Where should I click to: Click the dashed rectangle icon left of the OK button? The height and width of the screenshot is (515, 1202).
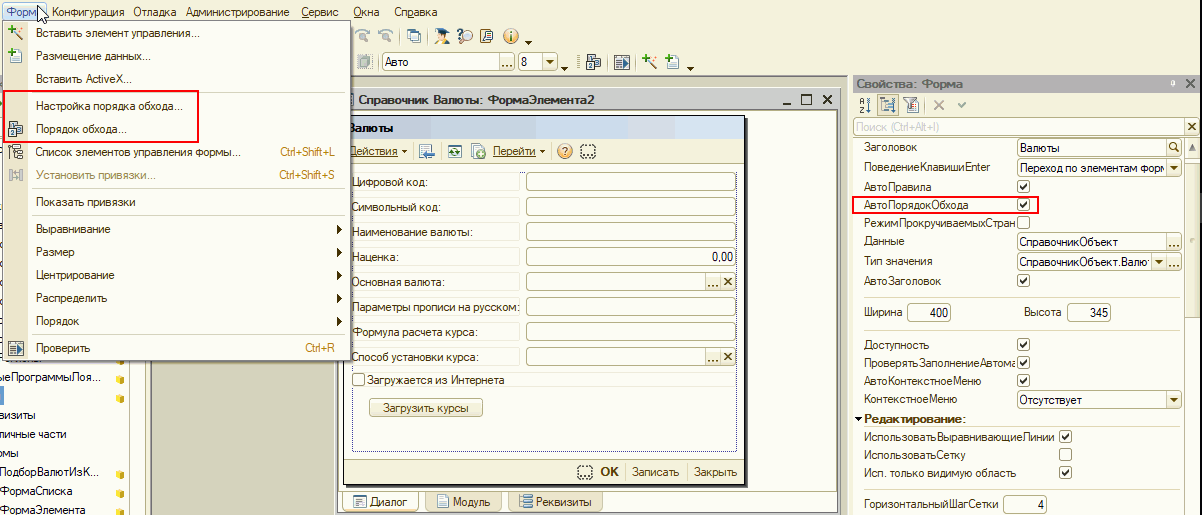(585, 472)
